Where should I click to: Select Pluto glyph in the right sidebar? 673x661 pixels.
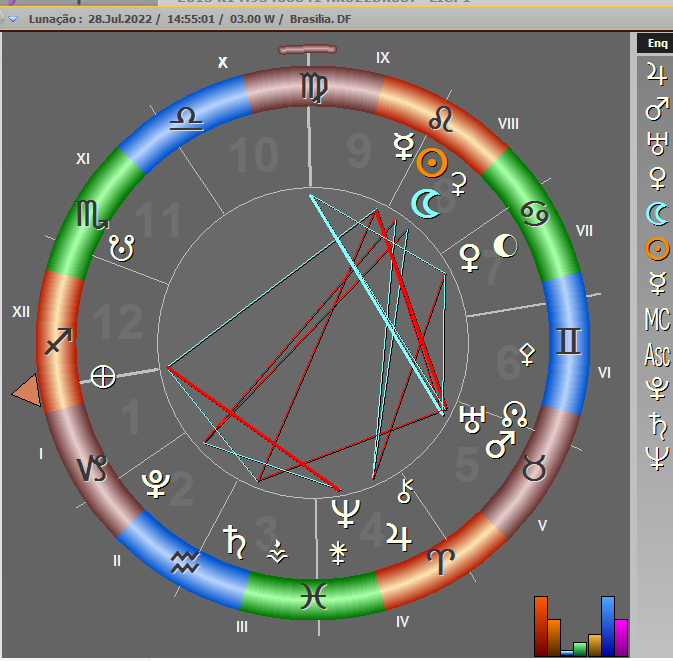[x=658, y=389]
